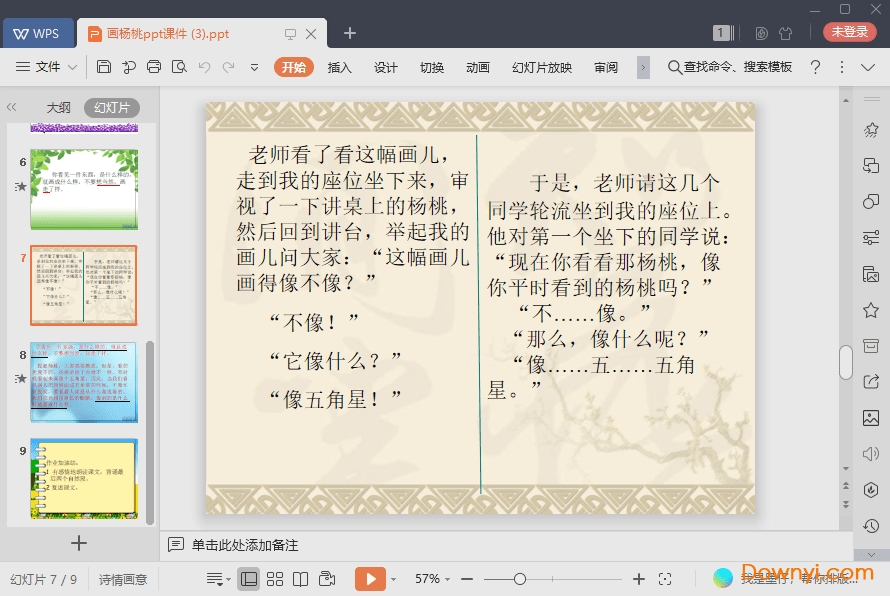The height and width of the screenshot is (596, 890).
Task: Click fit slide to window icon
Action: [x=665, y=579]
